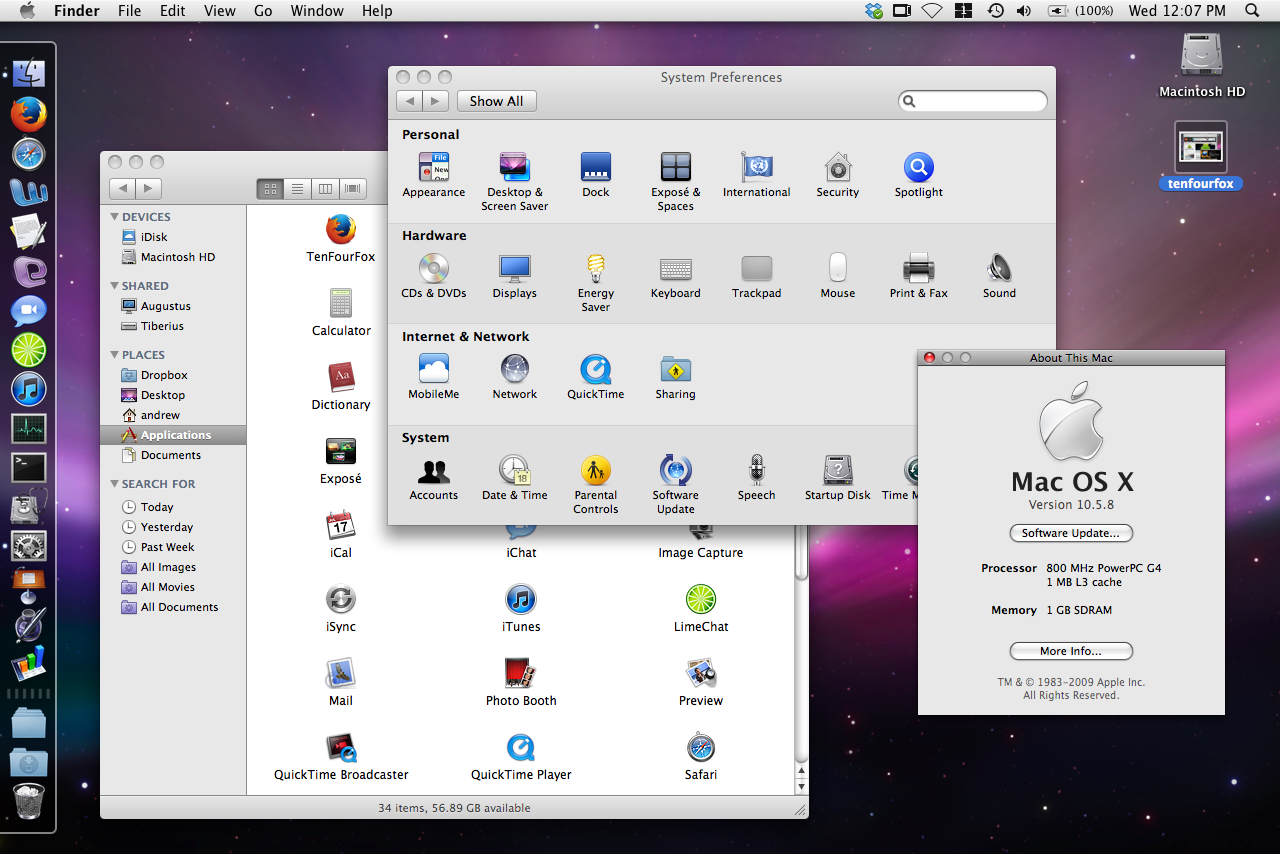Open the Edit menu
The image size is (1280, 854).
(x=173, y=11)
